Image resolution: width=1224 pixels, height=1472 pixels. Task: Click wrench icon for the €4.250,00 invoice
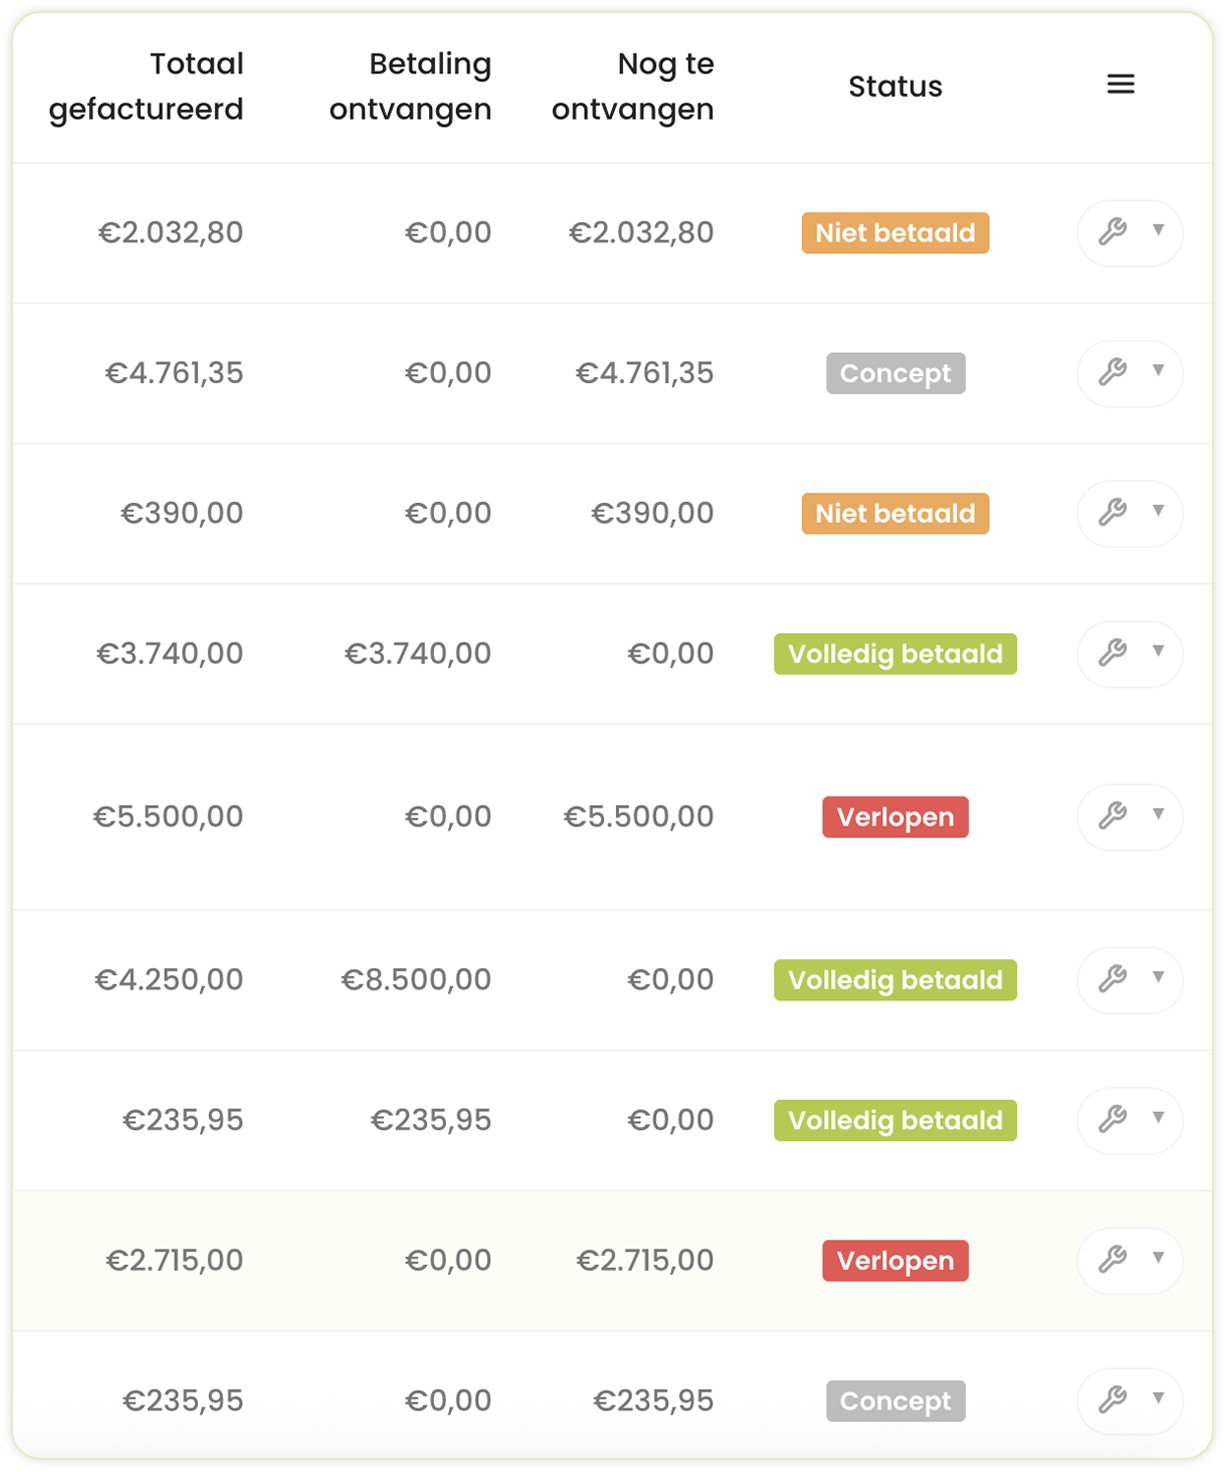pyautogui.click(x=1113, y=979)
